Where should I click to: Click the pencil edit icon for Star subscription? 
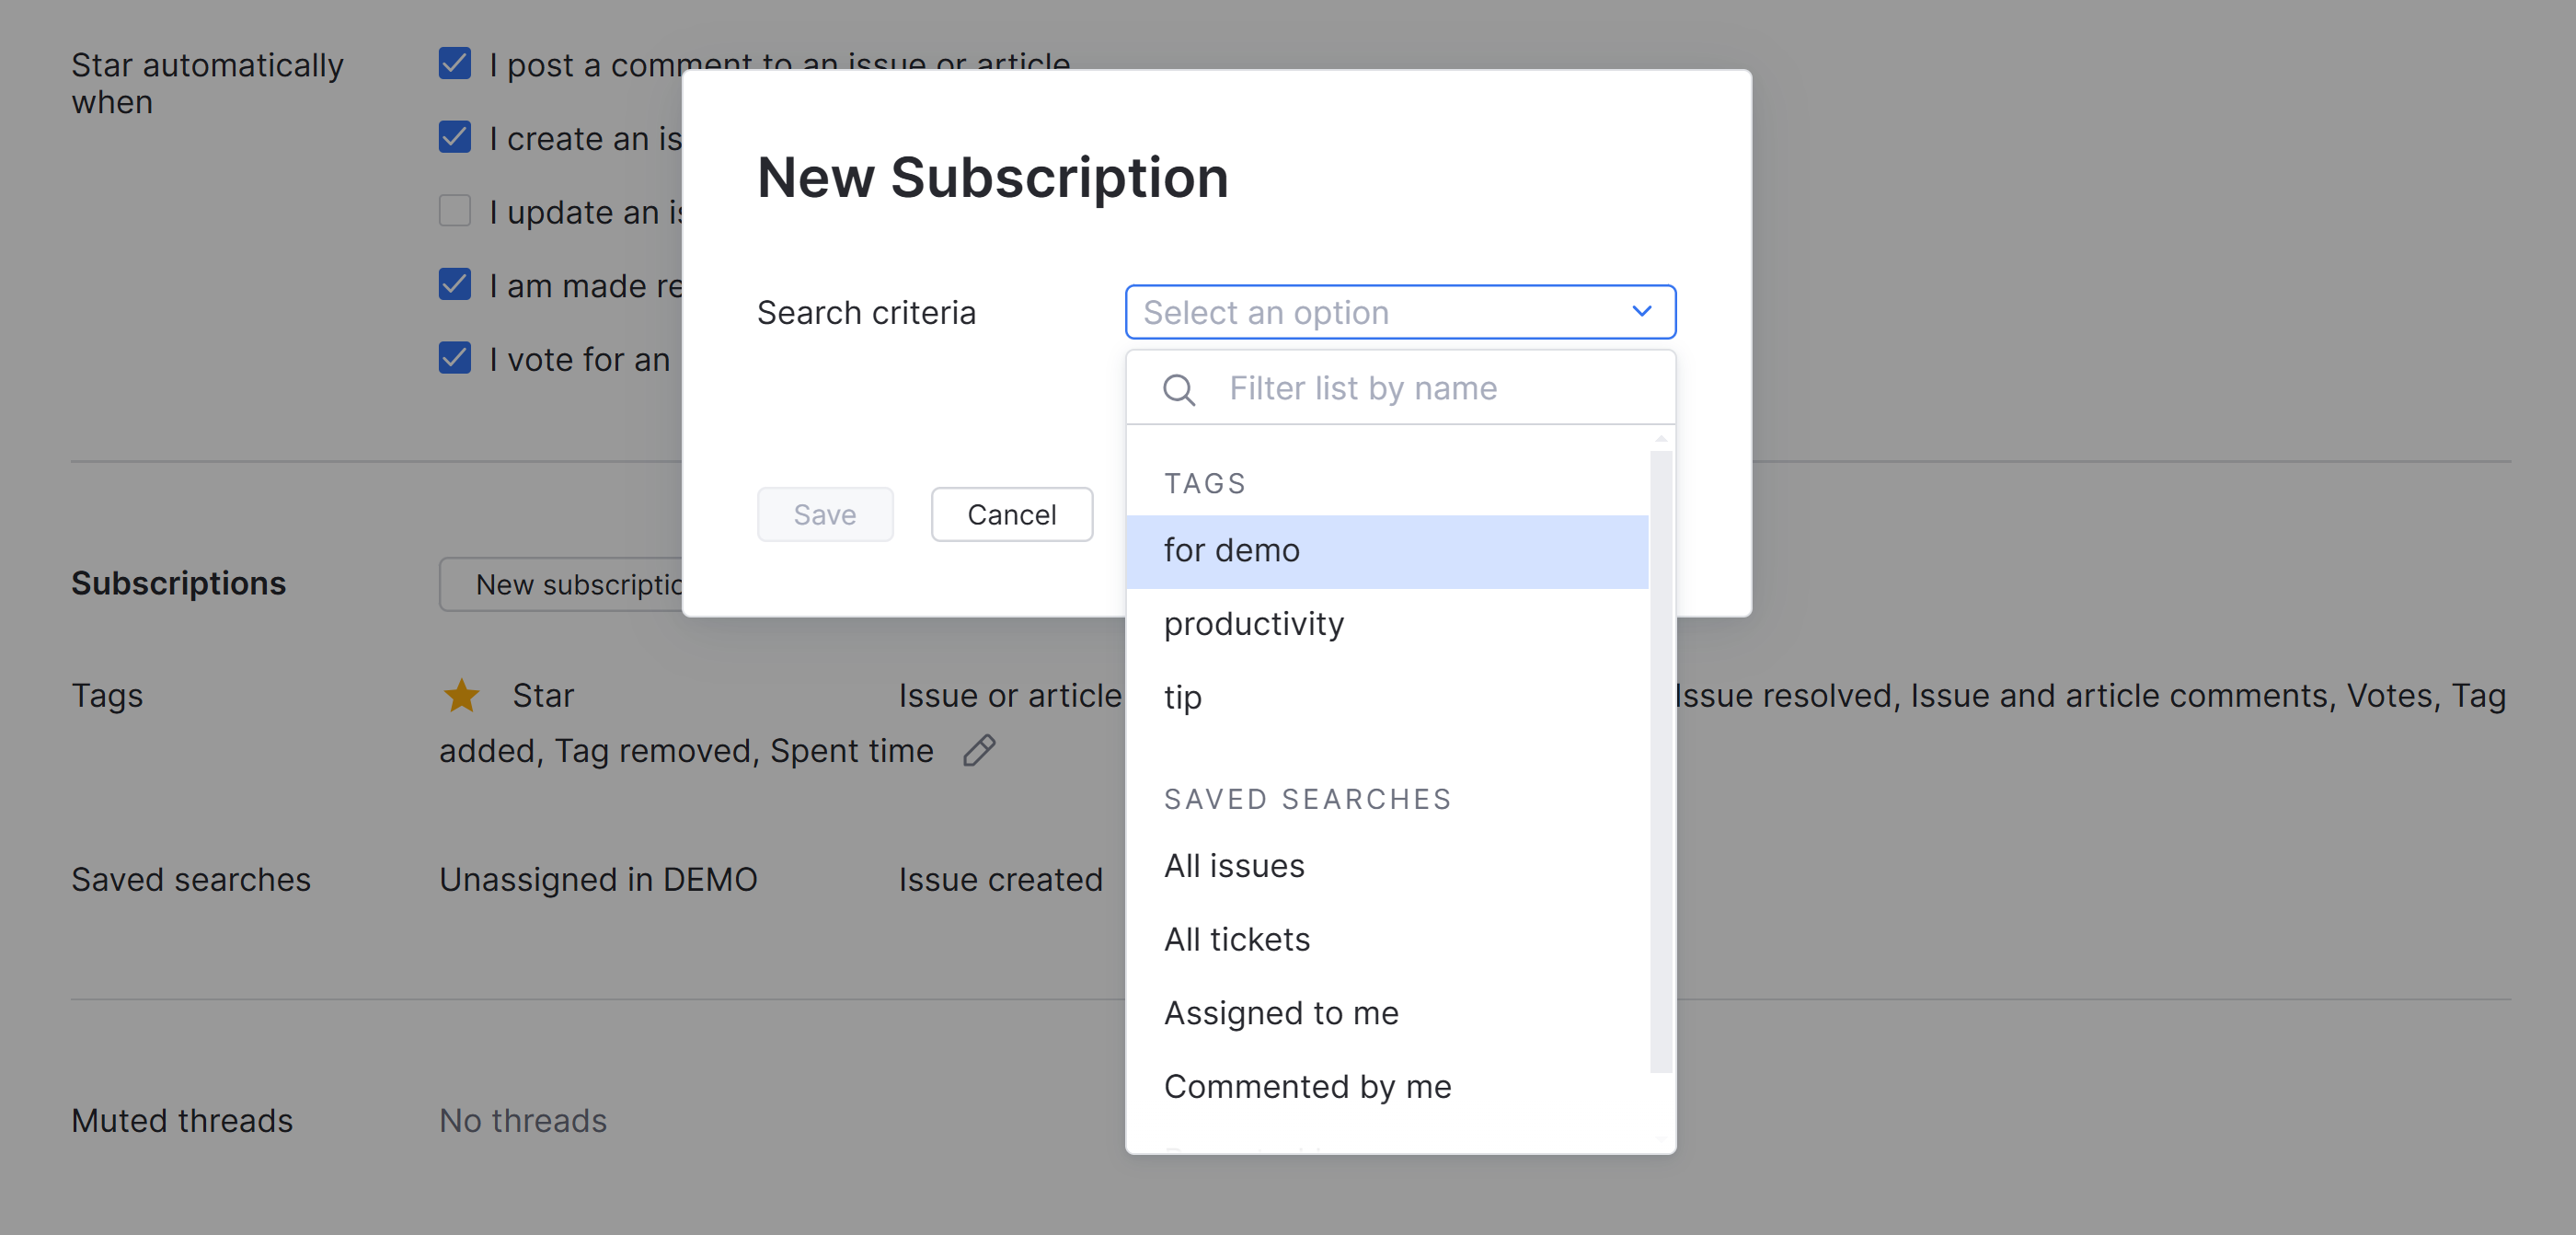pyautogui.click(x=979, y=750)
